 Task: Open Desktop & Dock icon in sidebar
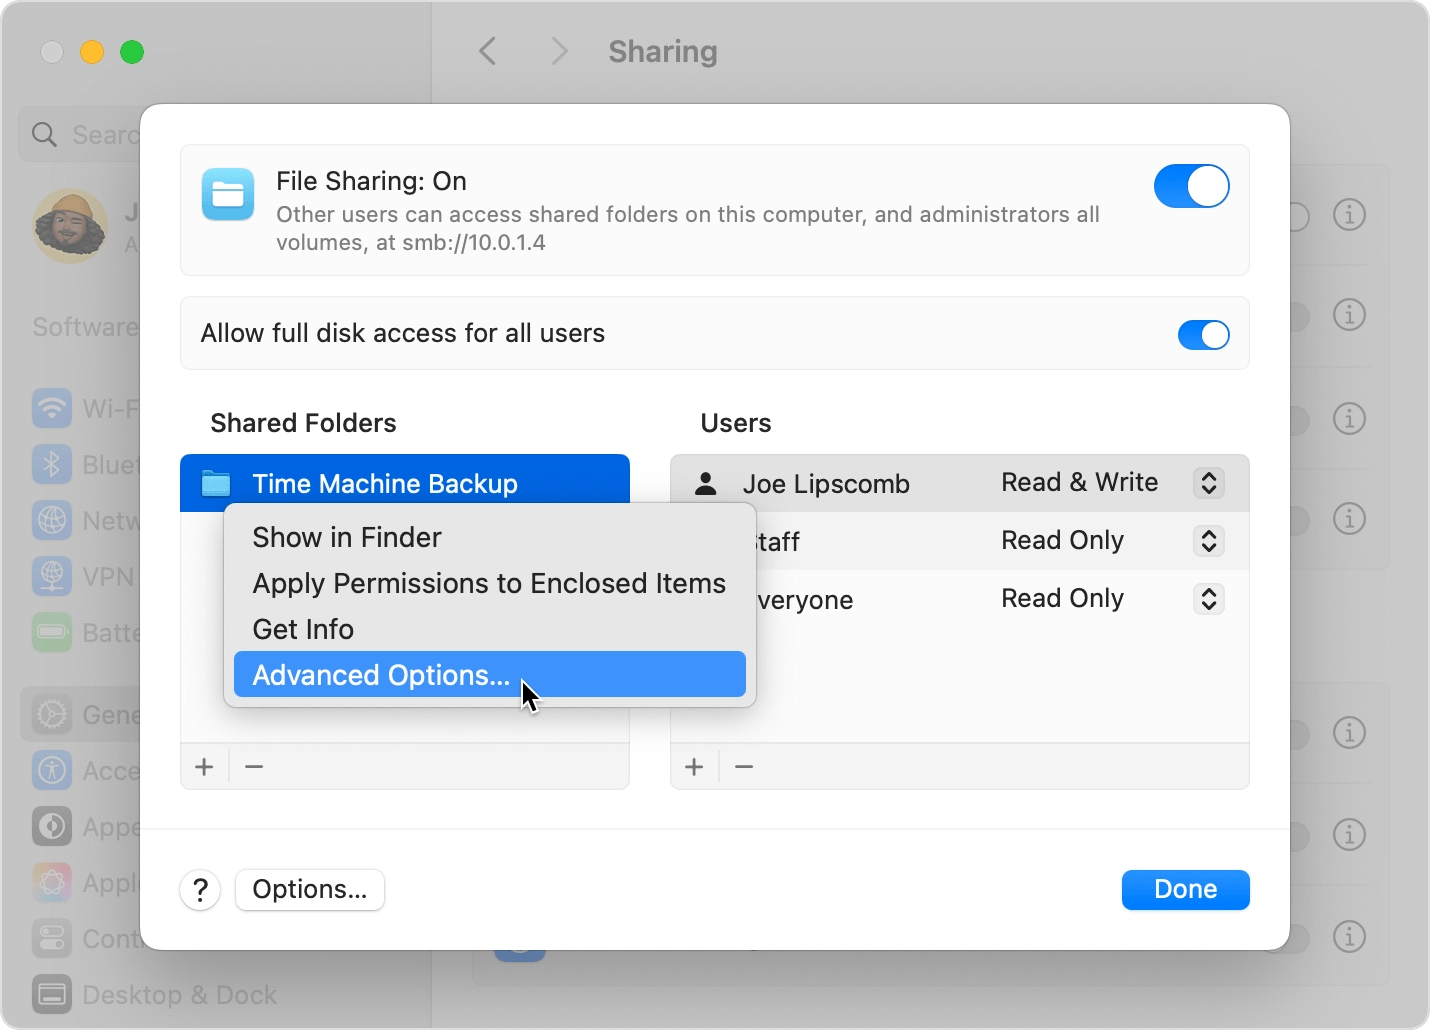52,994
